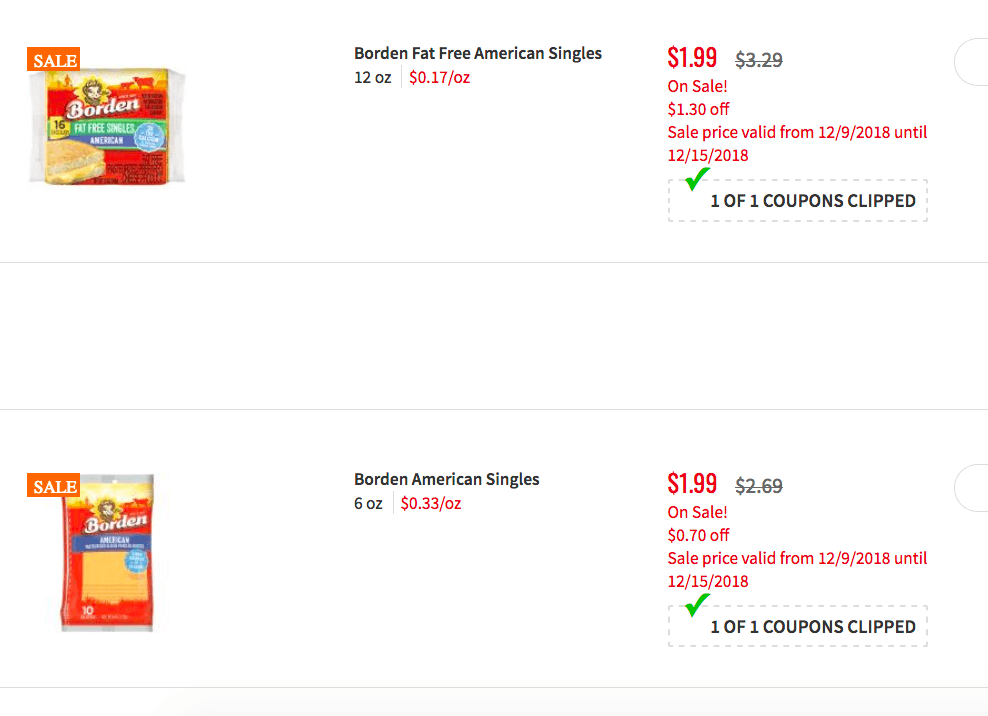The width and height of the screenshot is (988, 716).
Task: Open the Borden American Singles 6 oz image
Action: (108, 553)
